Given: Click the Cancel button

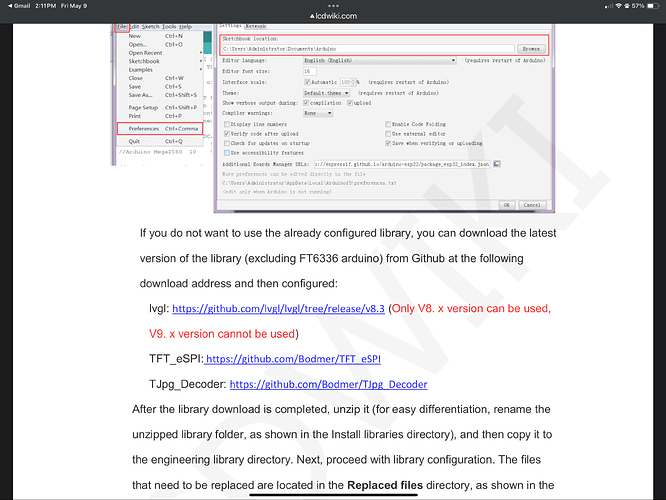Looking at the screenshot, I should [x=532, y=205].
